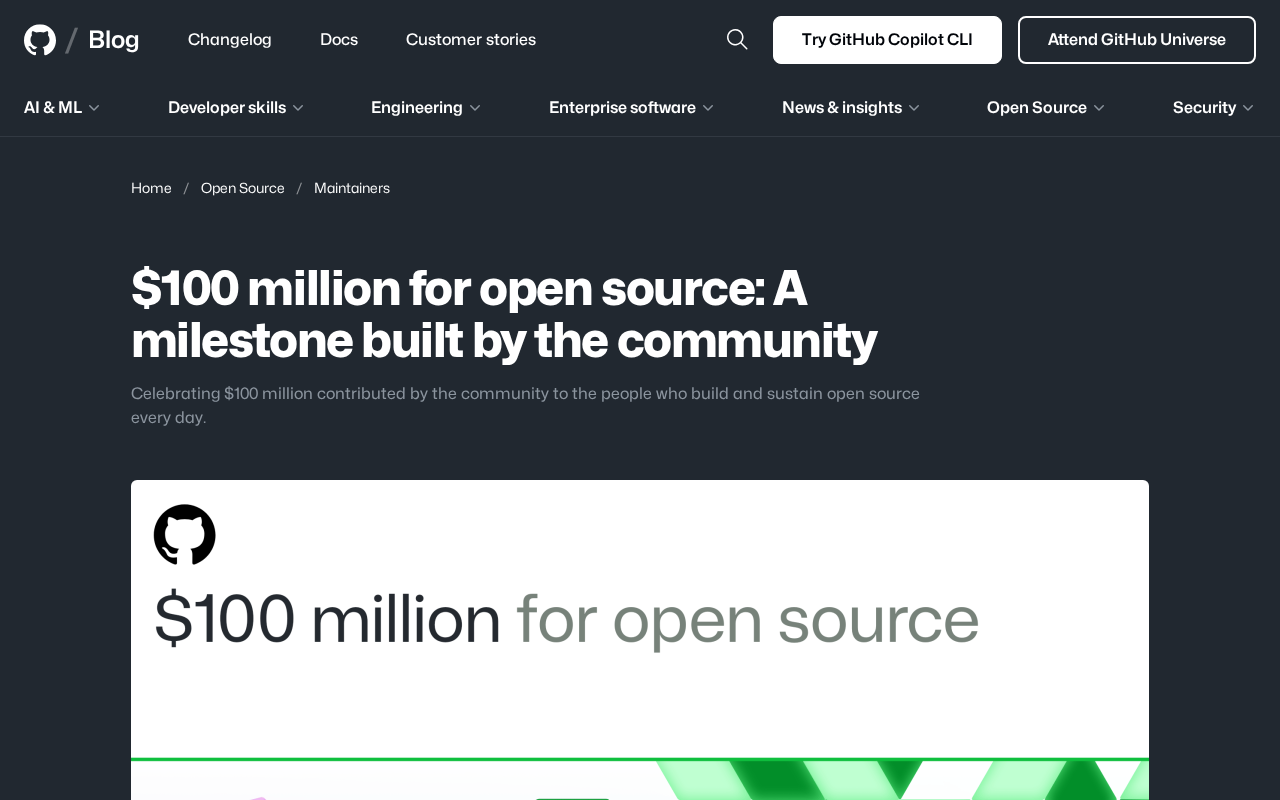Expand the Developer skills menu

(x=236, y=108)
